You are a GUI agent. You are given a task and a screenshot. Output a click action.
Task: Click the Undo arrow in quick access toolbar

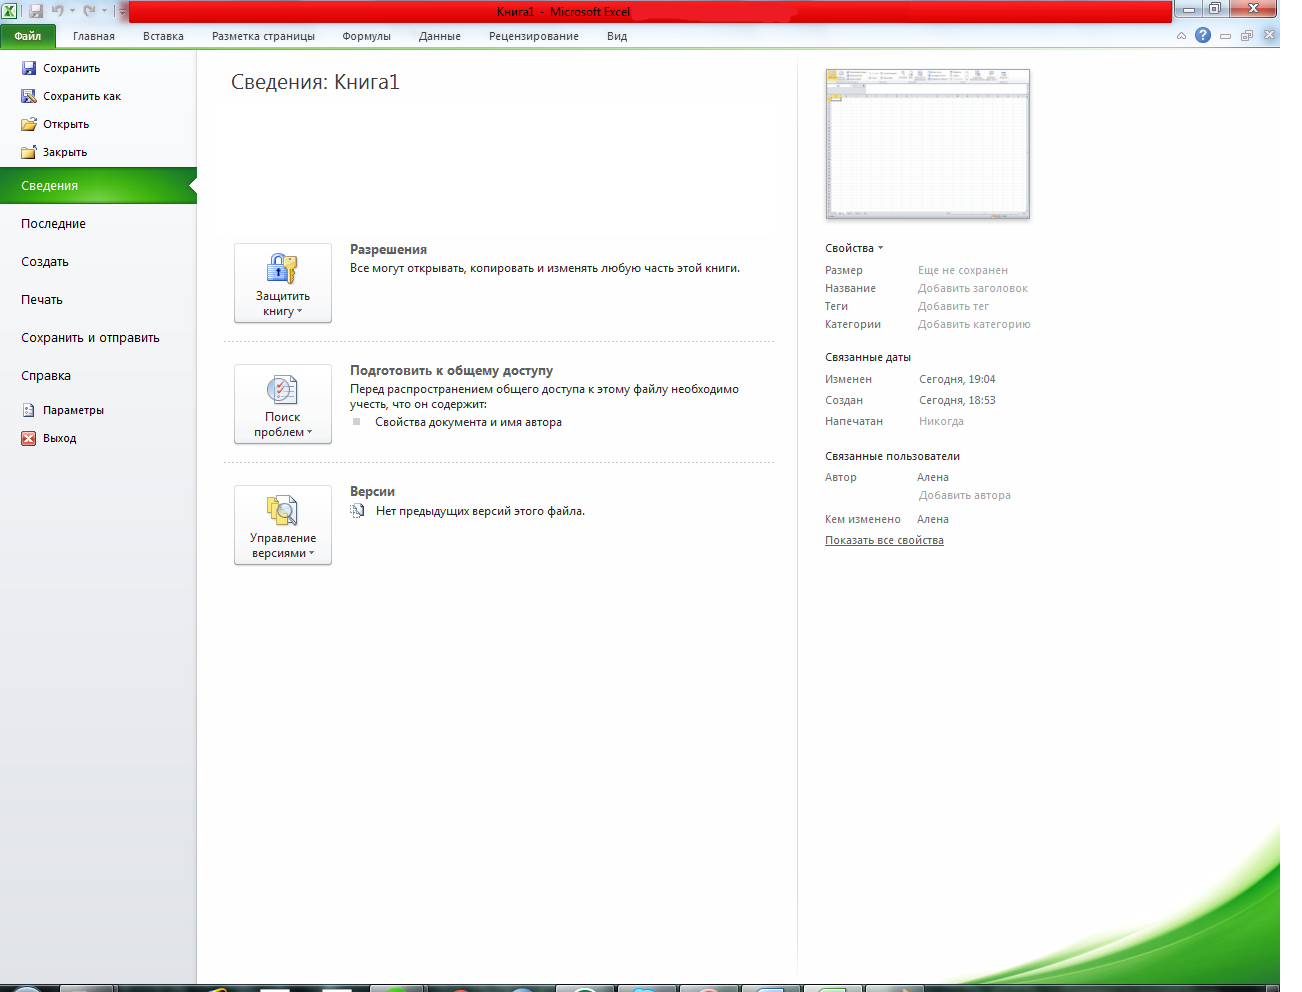pos(58,11)
